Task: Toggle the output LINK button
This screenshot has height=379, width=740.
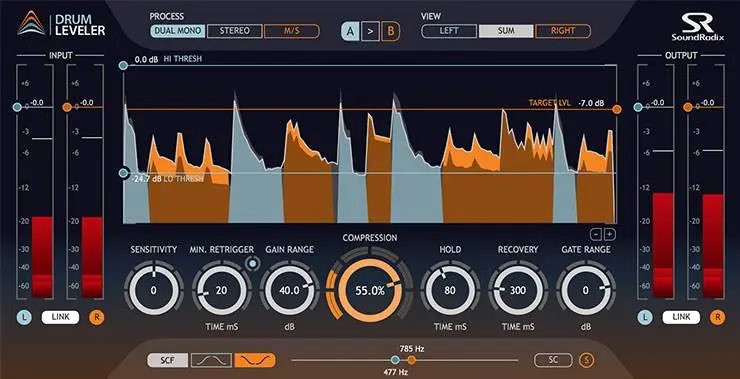Action: pos(681,318)
